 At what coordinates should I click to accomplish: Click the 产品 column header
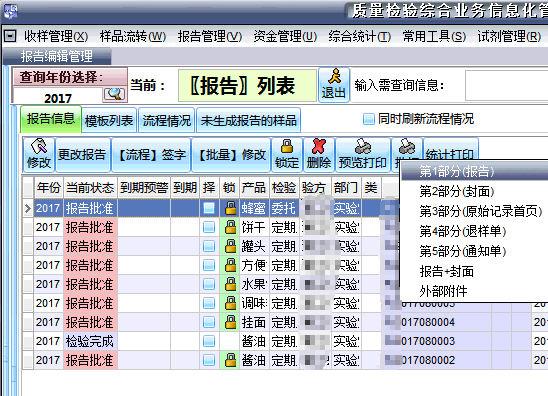(254, 188)
